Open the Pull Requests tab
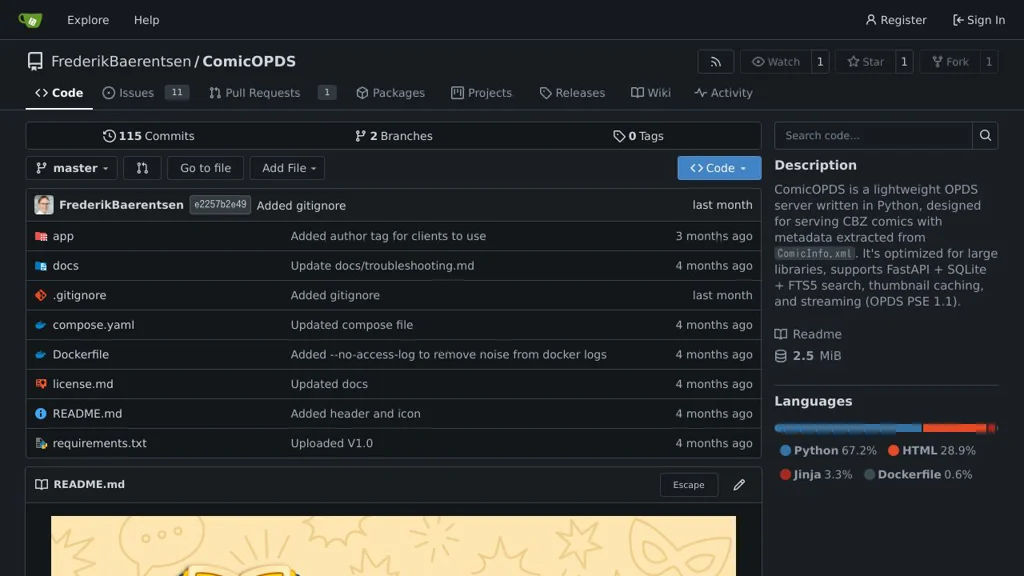The image size is (1024, 576). pyautogui.click(x=255, y=93)
